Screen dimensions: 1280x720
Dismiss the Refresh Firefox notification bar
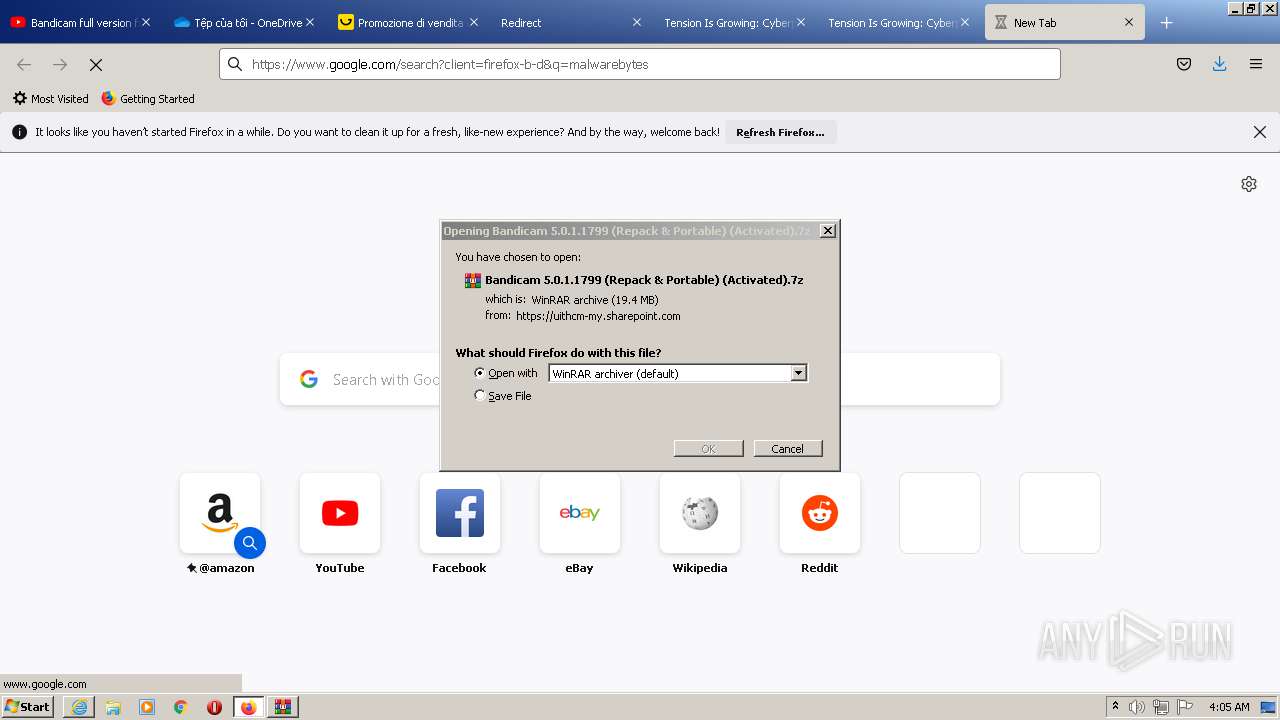click(x=1260, y=132)
